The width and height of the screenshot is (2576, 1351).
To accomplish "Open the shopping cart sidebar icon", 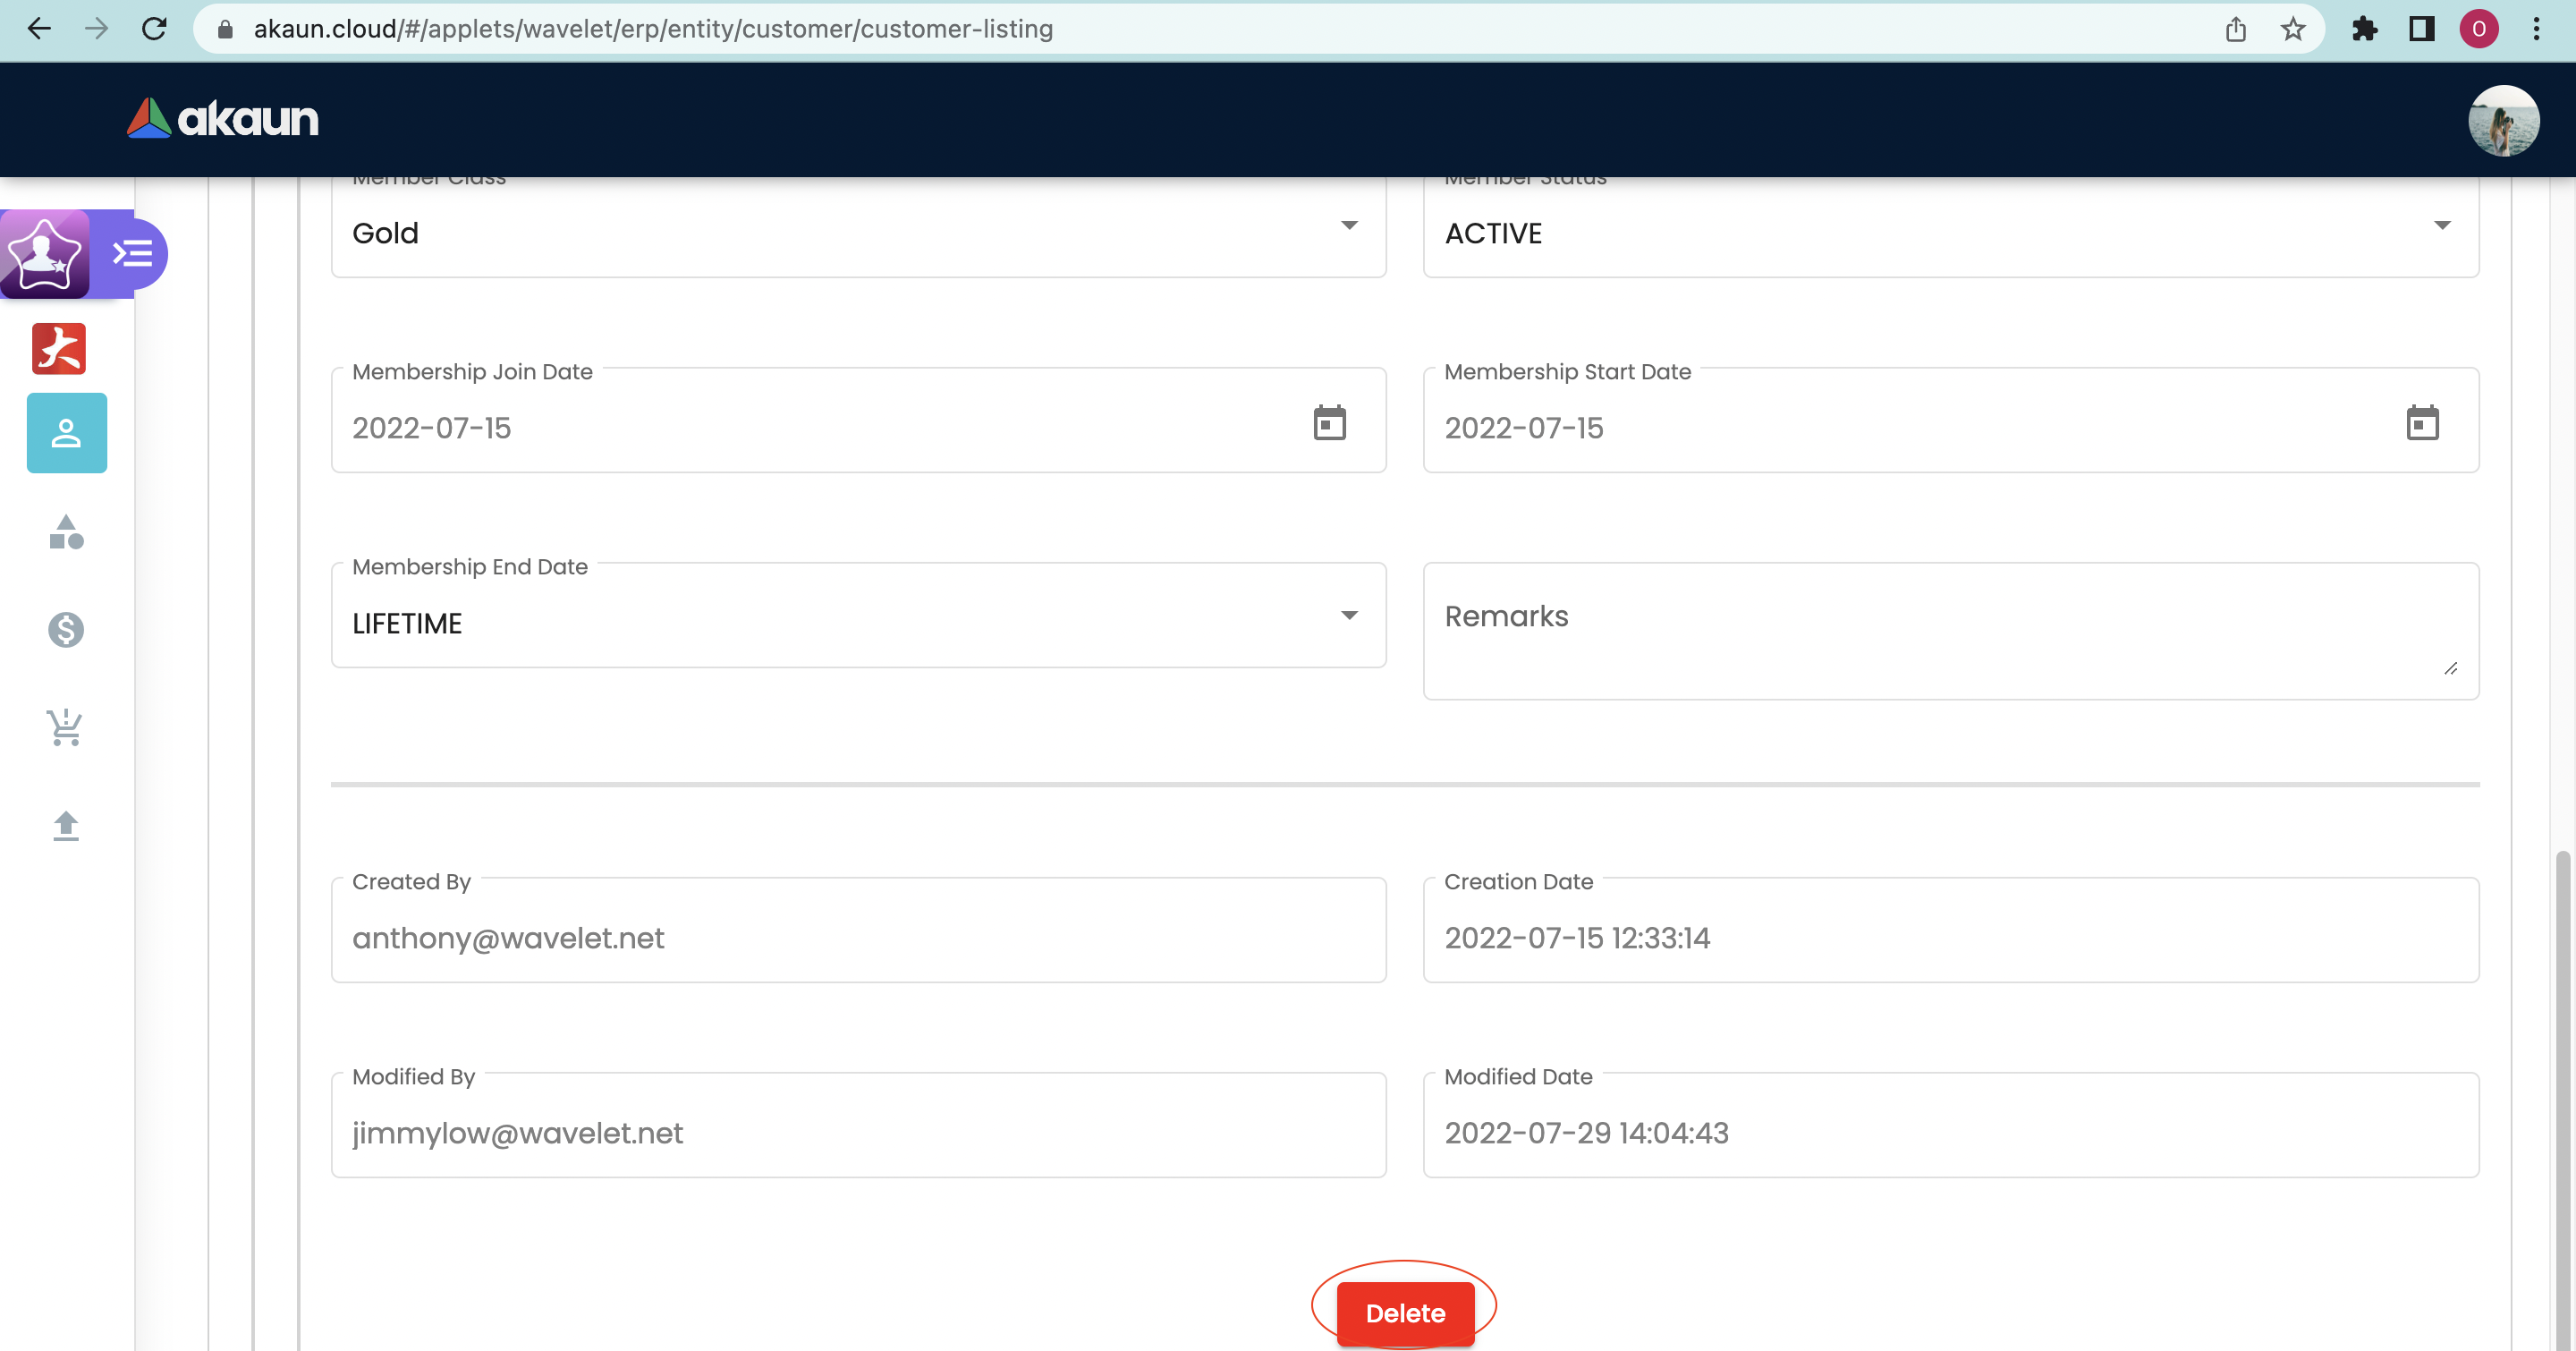I will coord(66,727).
